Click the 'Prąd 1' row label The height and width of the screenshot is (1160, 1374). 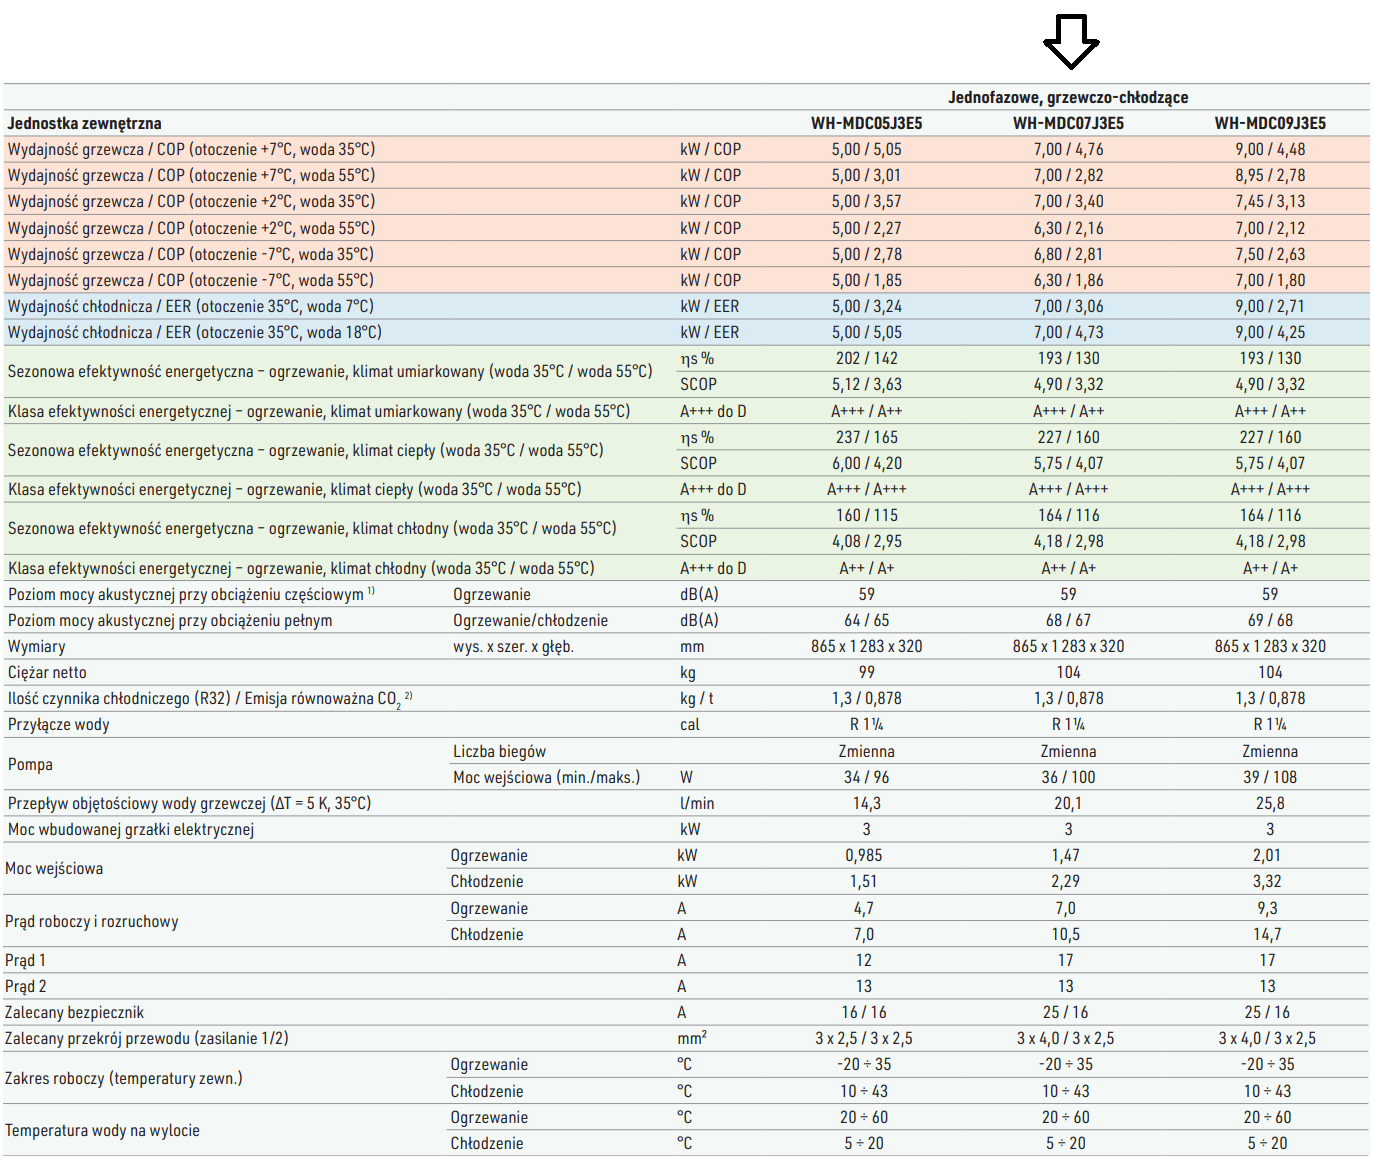25,960
